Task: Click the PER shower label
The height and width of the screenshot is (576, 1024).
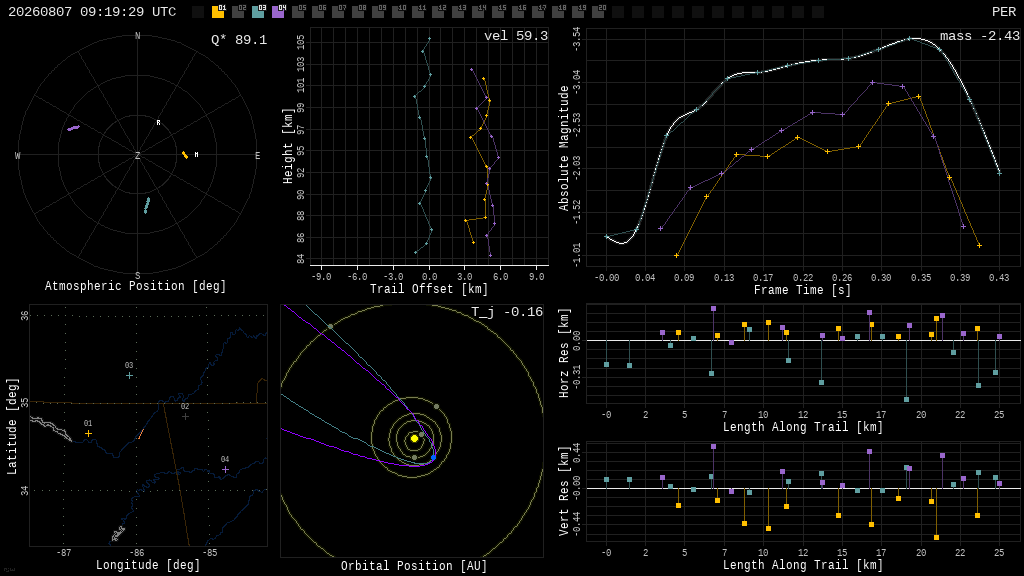Action: 1004,12
